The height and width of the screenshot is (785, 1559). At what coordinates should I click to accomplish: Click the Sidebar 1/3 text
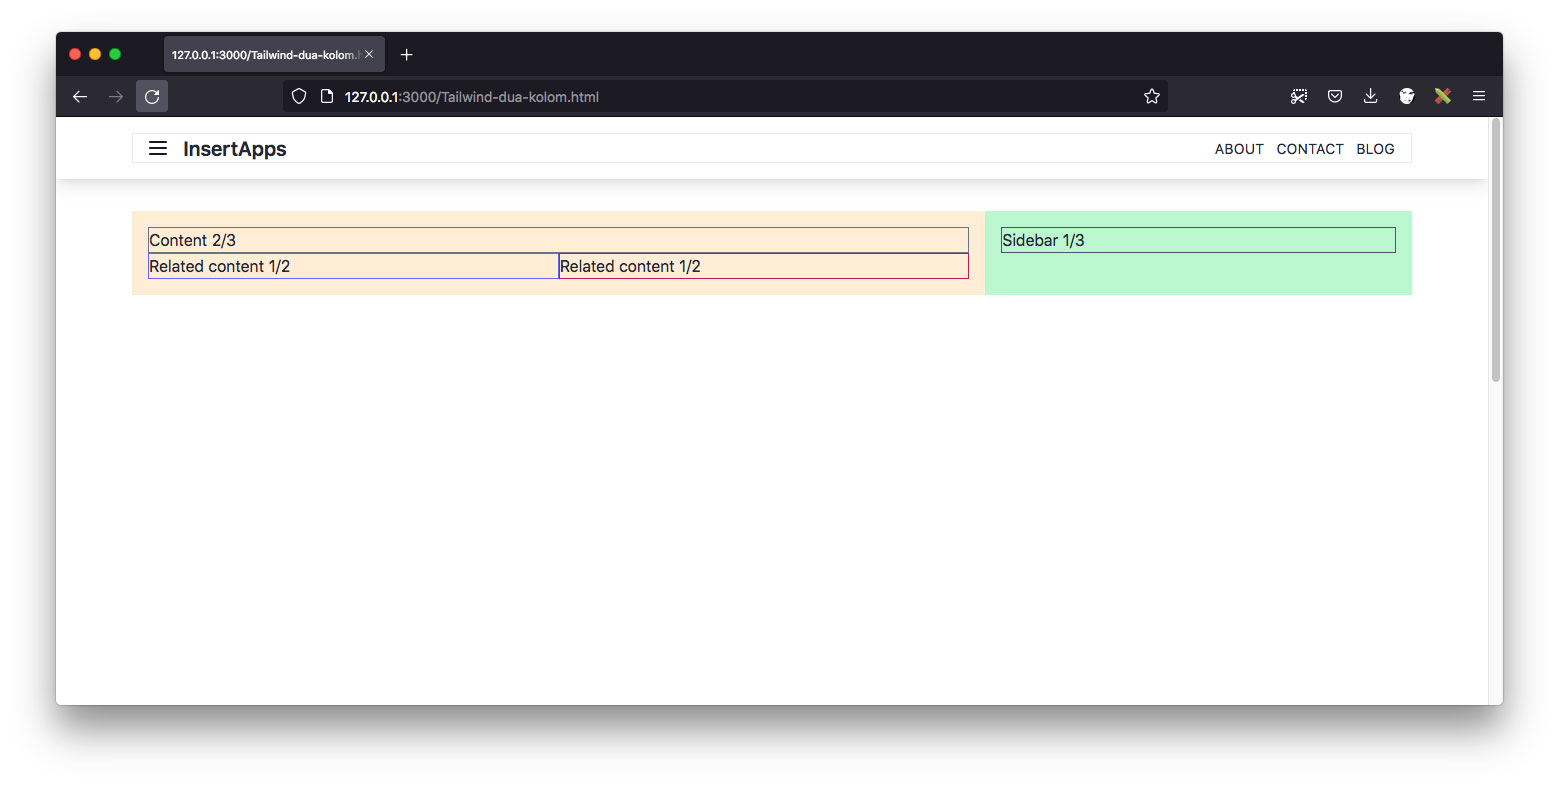(x=1043, y=240)
